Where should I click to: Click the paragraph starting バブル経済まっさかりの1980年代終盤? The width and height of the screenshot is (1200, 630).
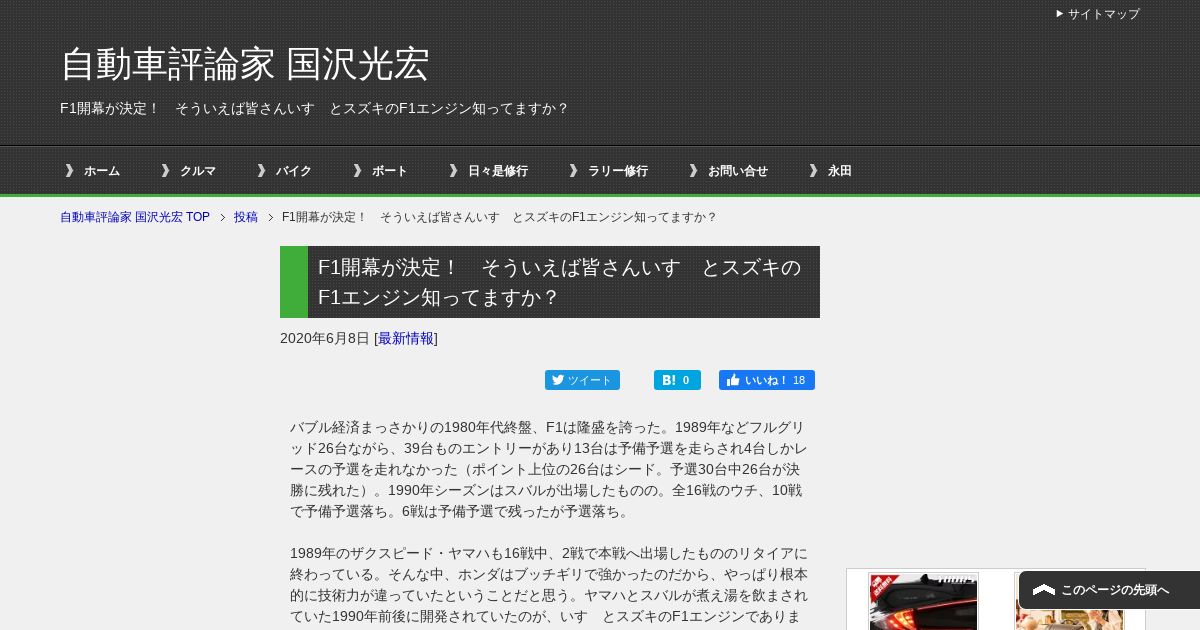point(549,469)
